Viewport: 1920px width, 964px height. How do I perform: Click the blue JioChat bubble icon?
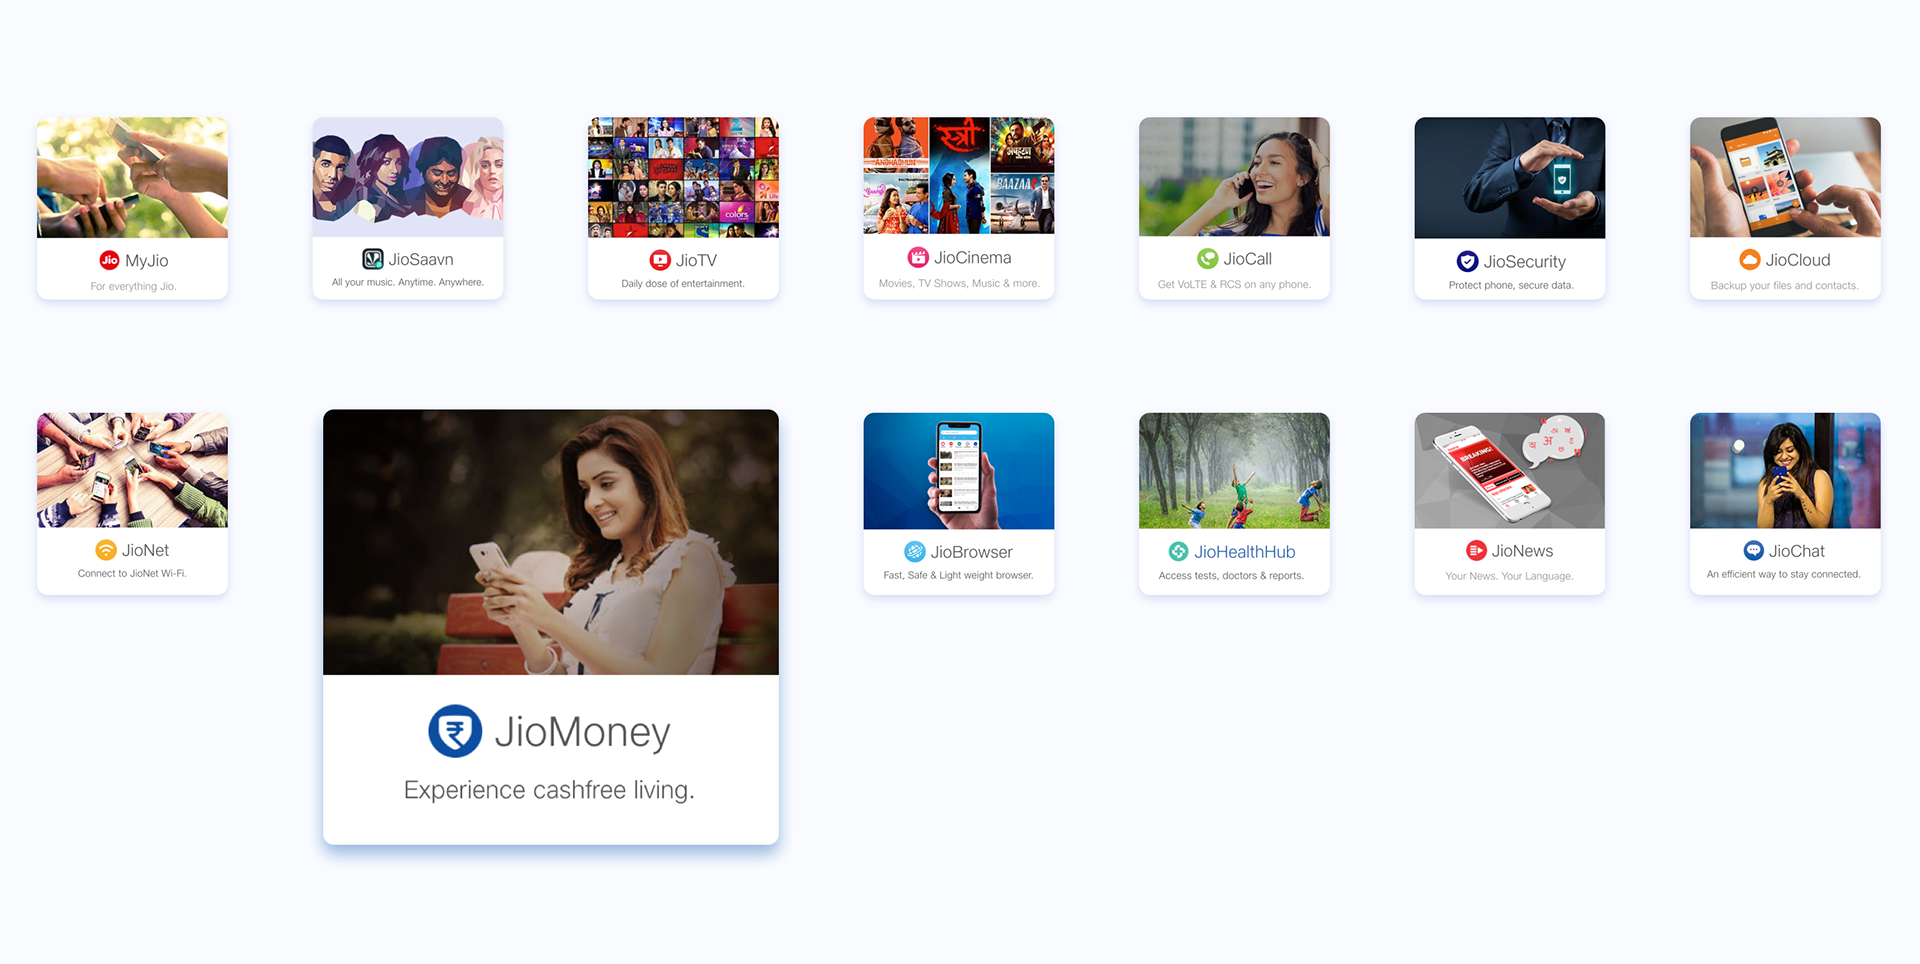tap(1754, 550)
